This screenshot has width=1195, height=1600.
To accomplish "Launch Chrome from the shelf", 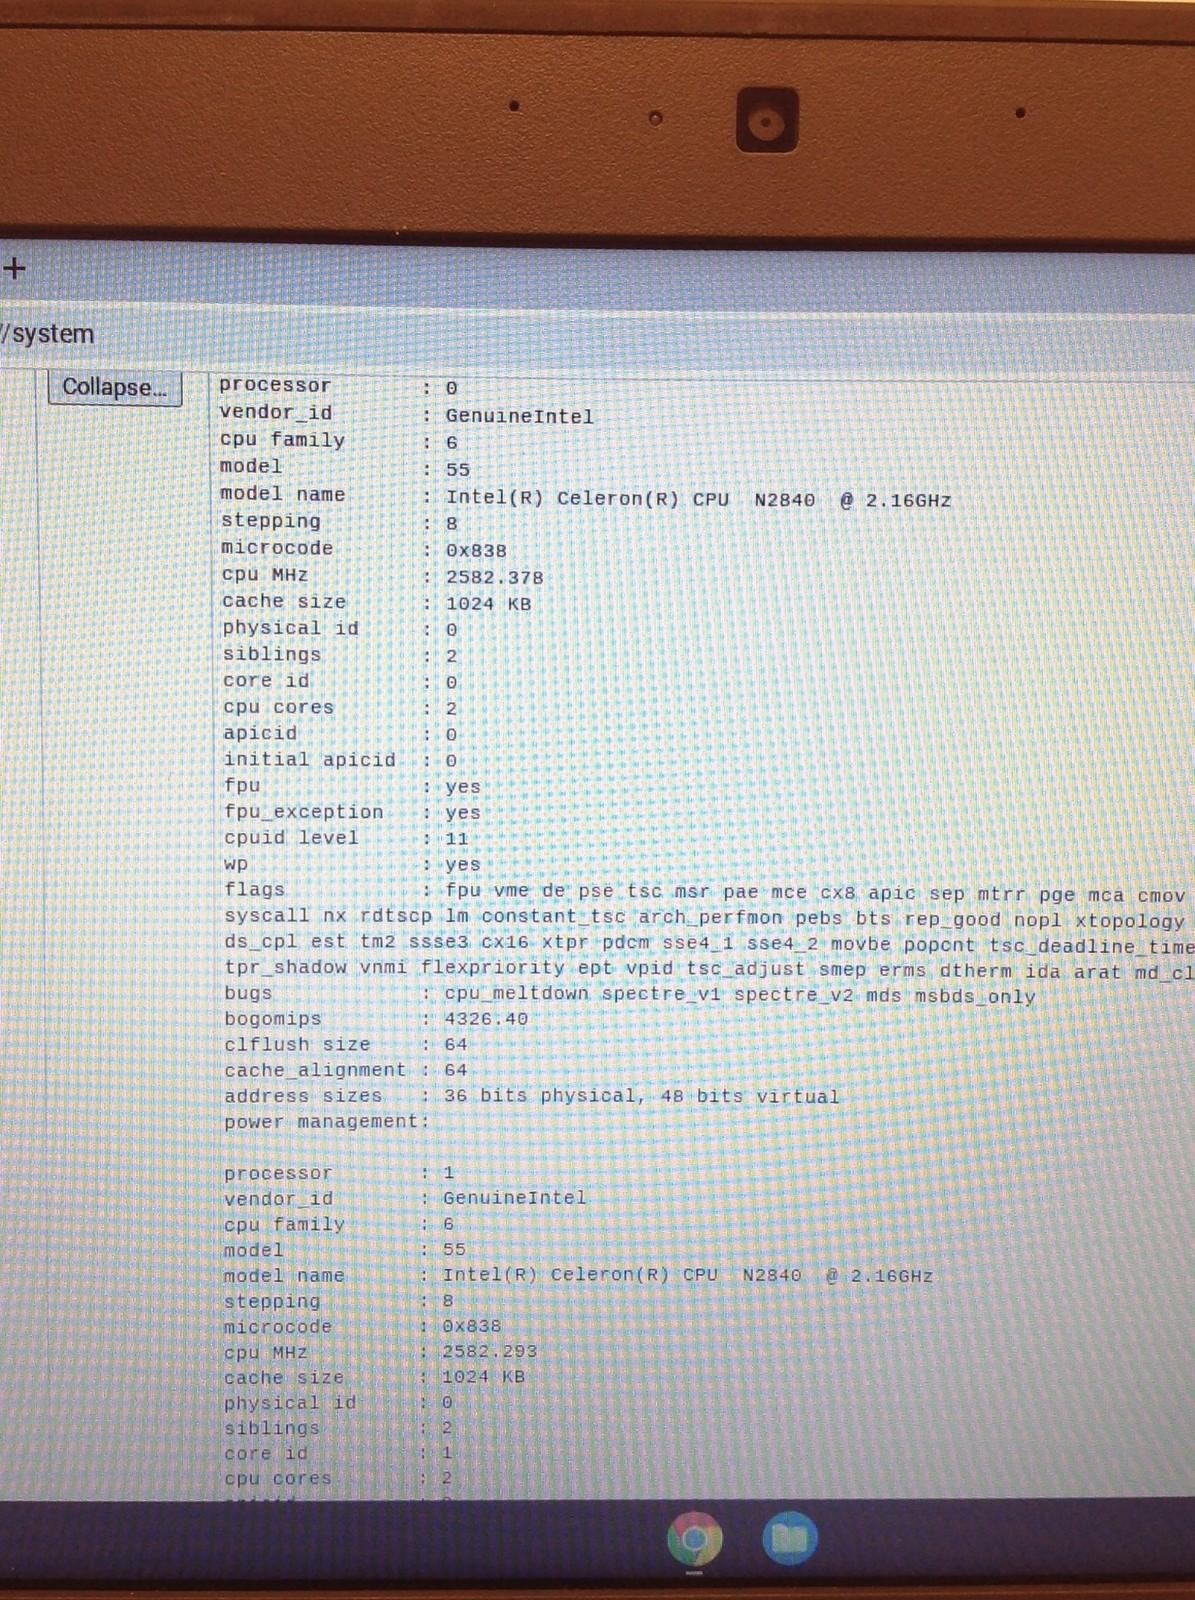I will point(695,1538).
